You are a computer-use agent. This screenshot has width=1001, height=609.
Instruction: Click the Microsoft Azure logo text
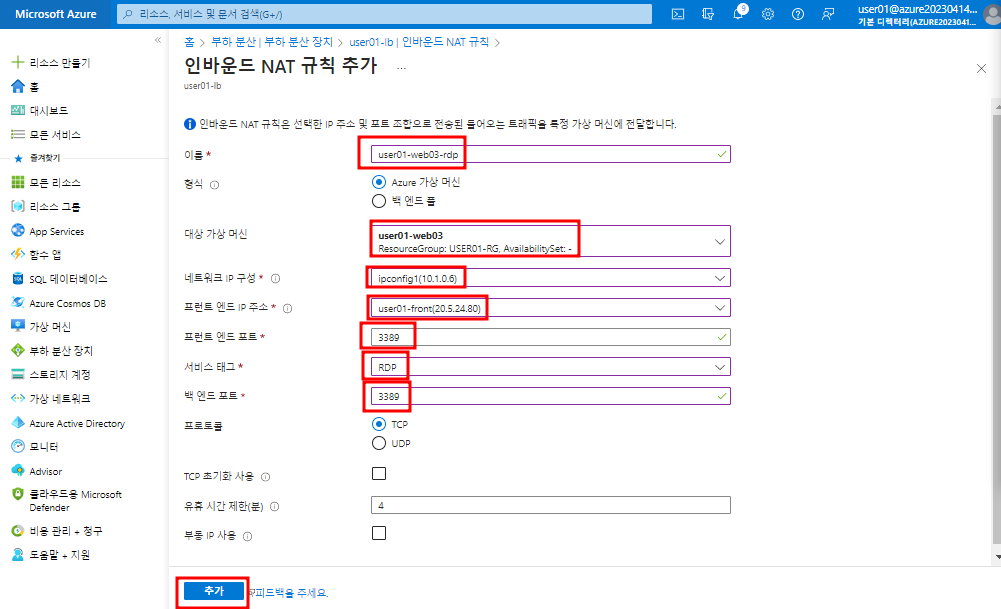tap(56, 14)
